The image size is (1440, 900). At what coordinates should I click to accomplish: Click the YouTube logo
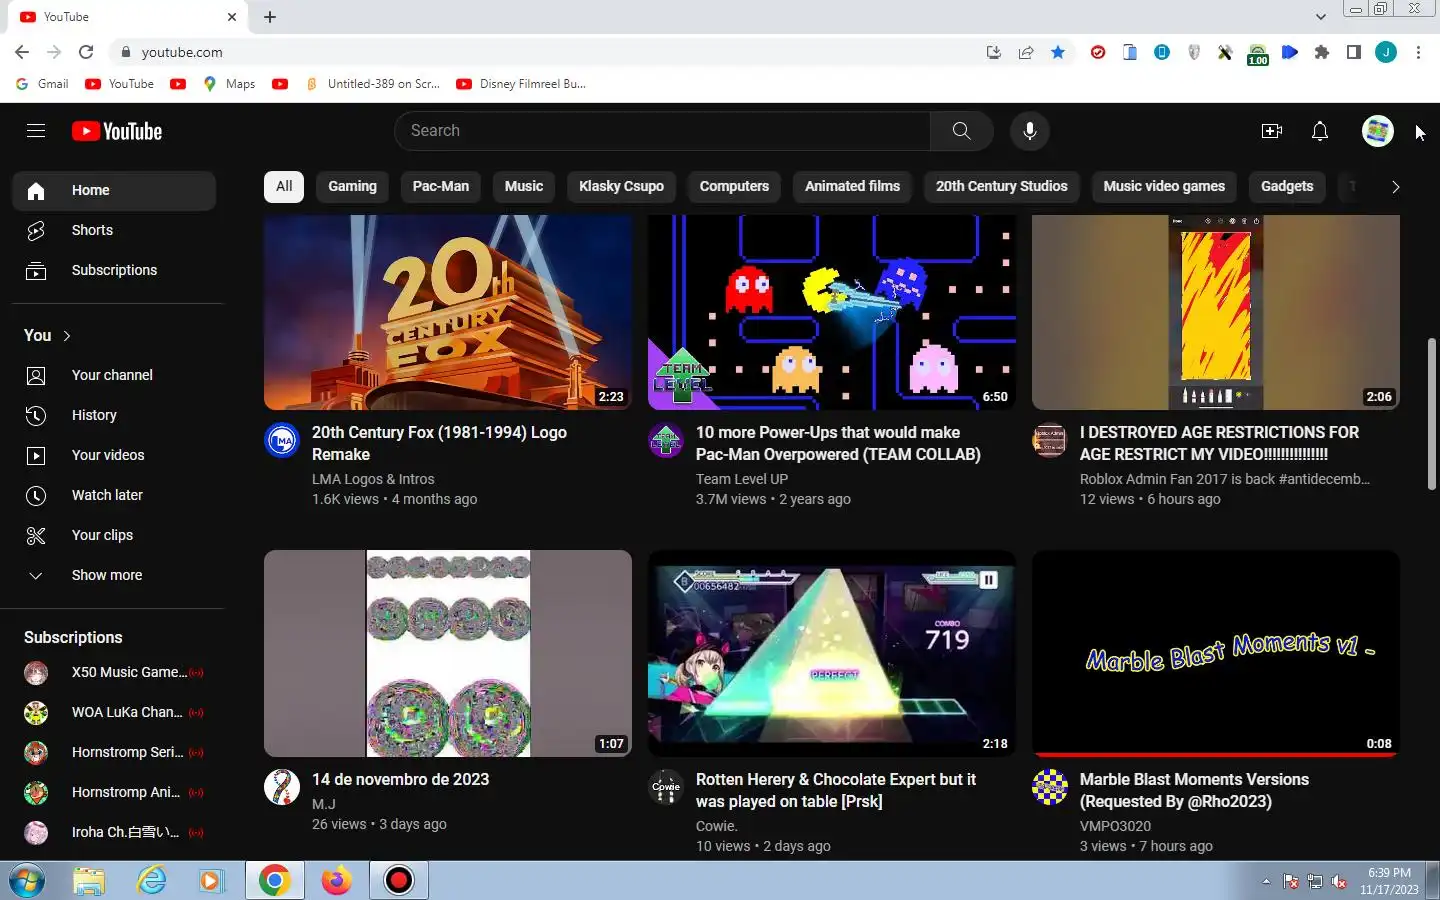[x=117, y=131]
